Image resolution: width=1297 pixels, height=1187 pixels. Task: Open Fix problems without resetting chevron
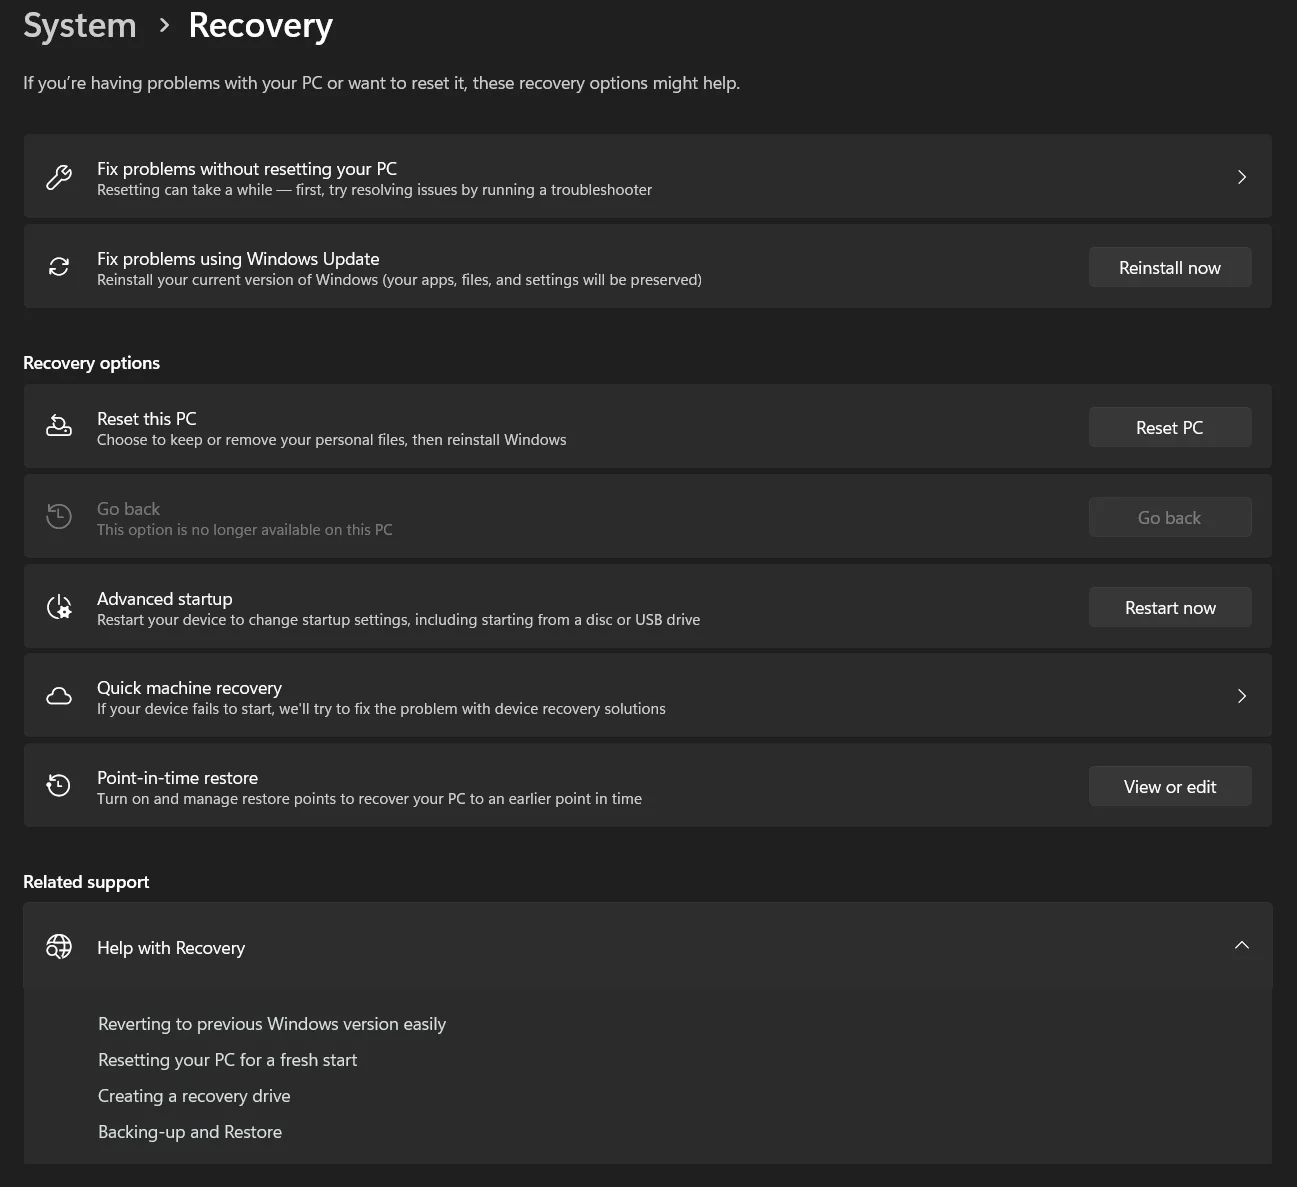pyautogui.click(x=1242, y=177)
